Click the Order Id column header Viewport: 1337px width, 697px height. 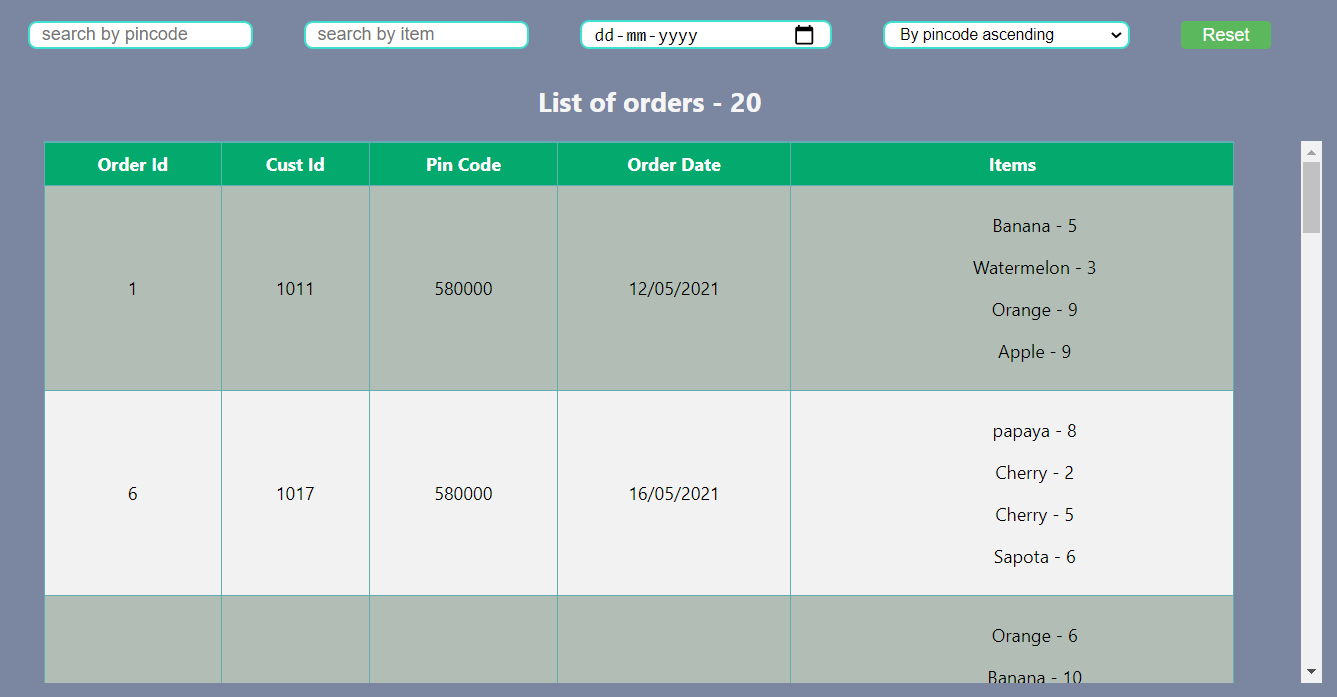tap(133, 165)
